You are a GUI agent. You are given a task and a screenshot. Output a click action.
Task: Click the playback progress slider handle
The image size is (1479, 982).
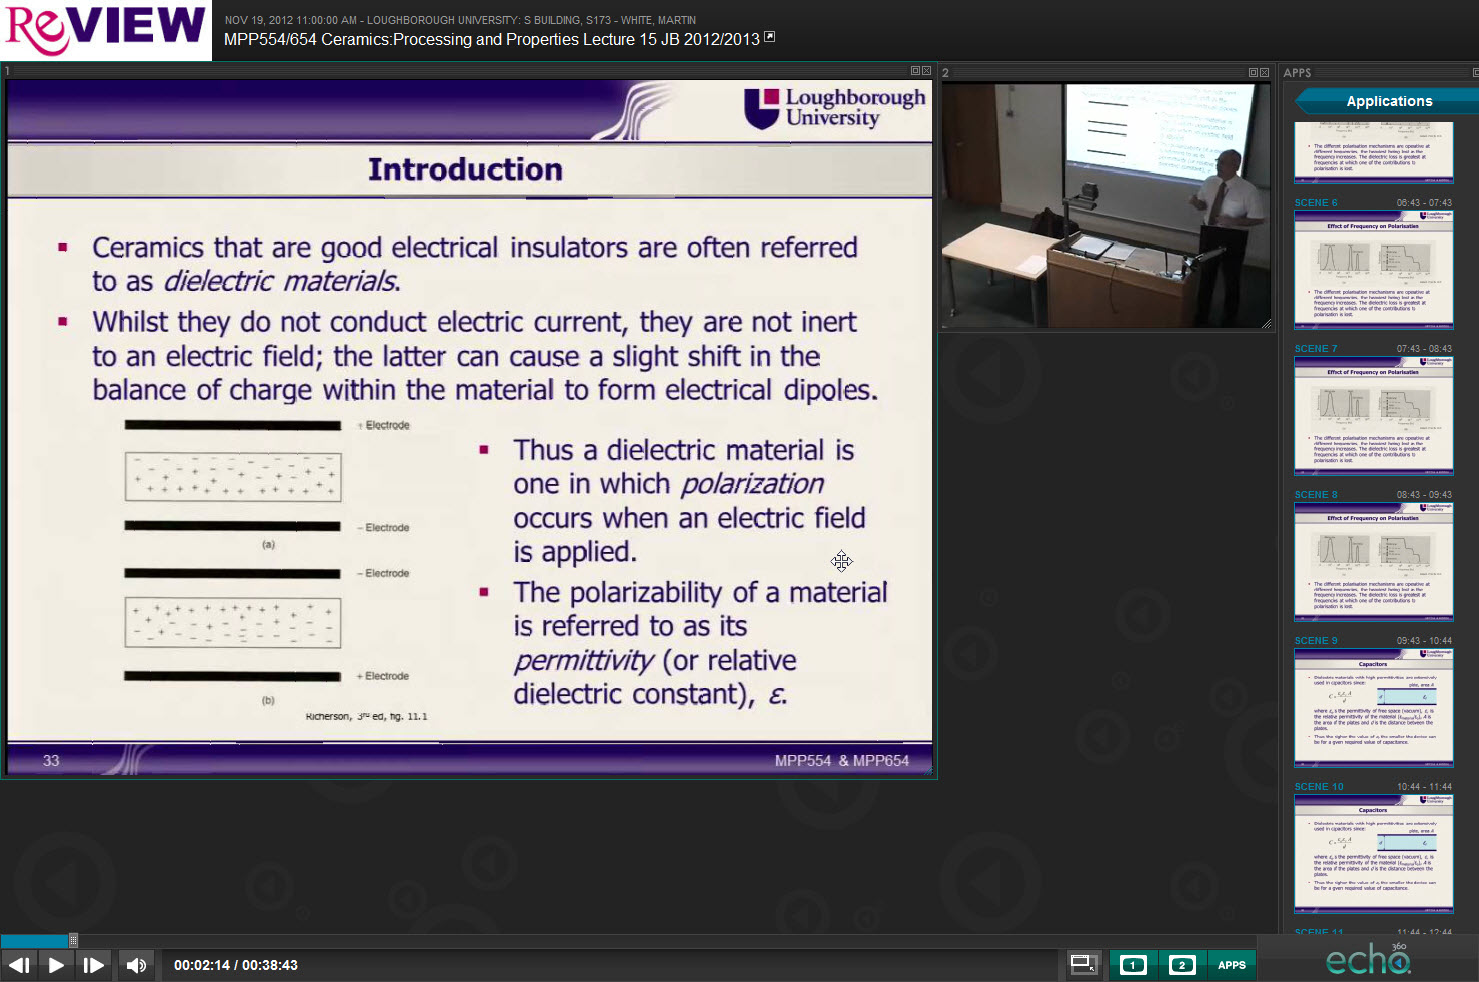point(73,940)
